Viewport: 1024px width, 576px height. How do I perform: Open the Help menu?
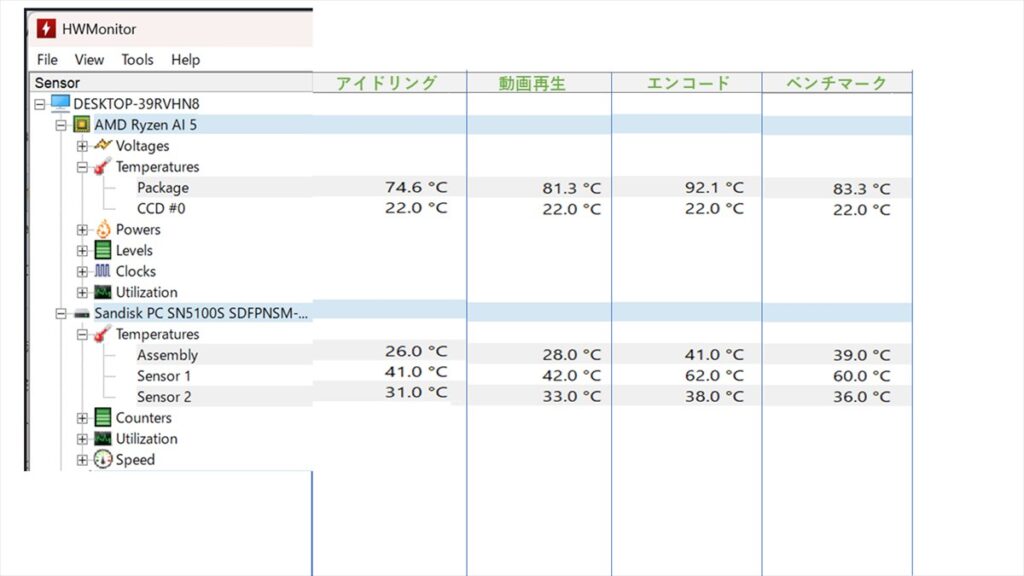[x=185, y=59]
